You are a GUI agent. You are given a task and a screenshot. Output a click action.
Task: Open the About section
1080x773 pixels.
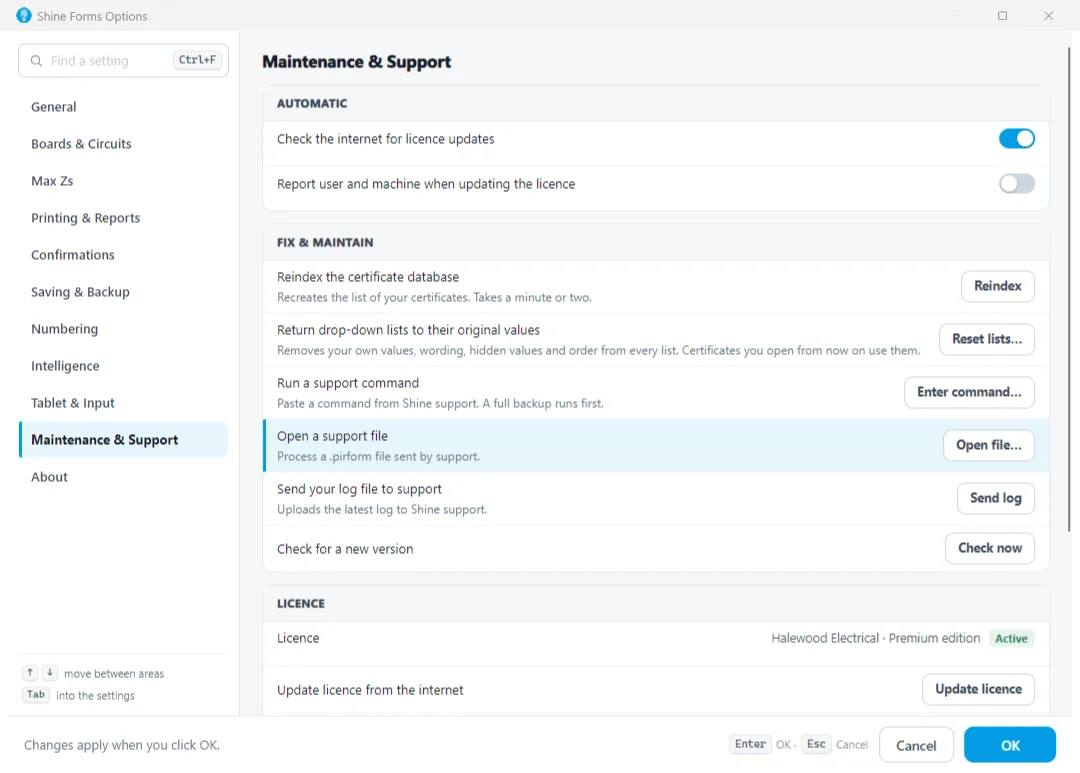(123, 477)
